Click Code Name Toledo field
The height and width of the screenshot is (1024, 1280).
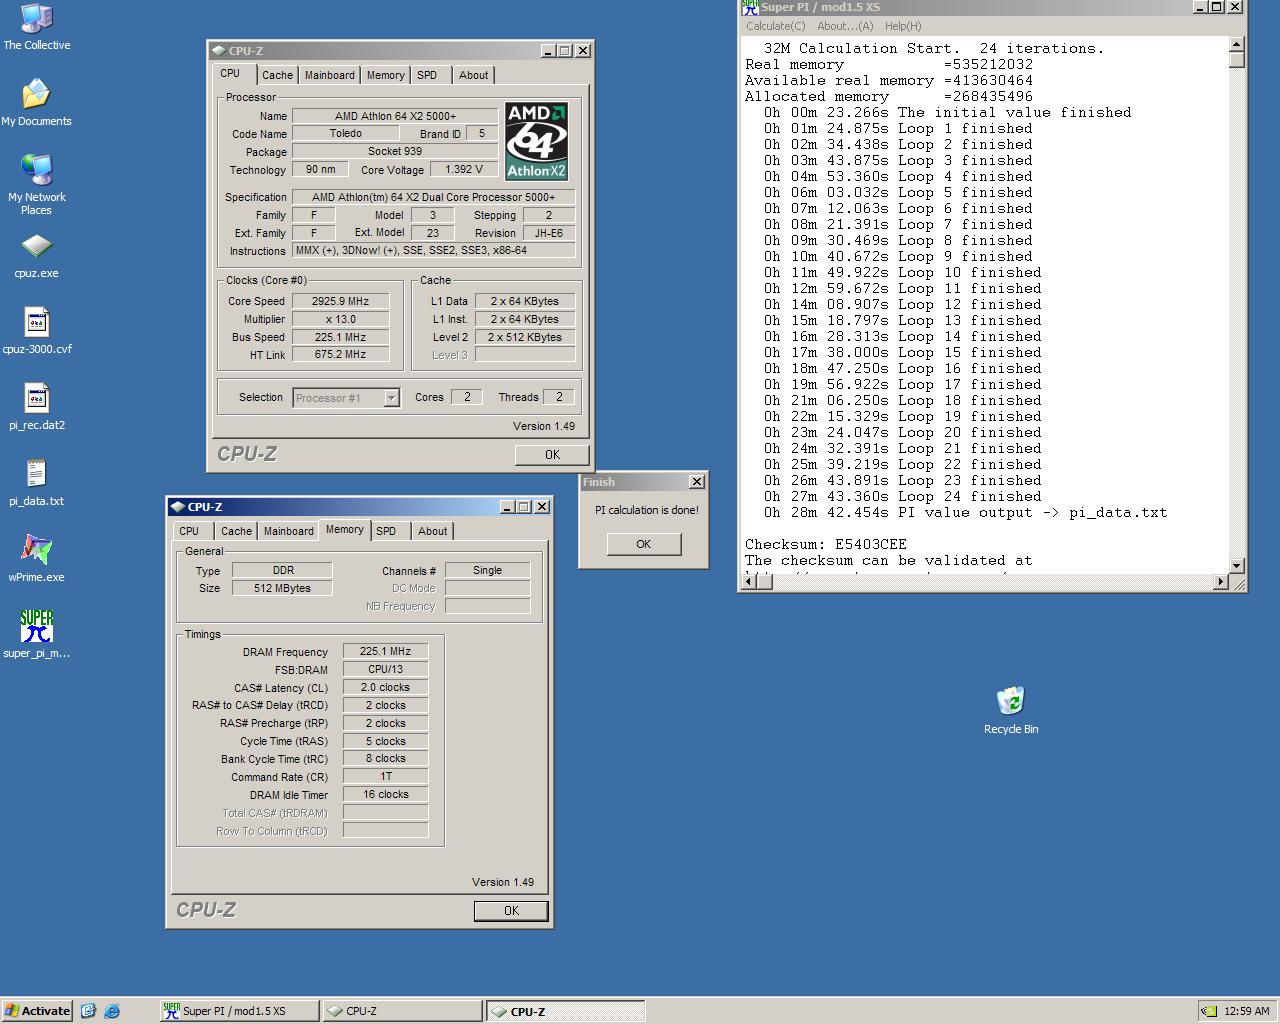tap(345, 134)
